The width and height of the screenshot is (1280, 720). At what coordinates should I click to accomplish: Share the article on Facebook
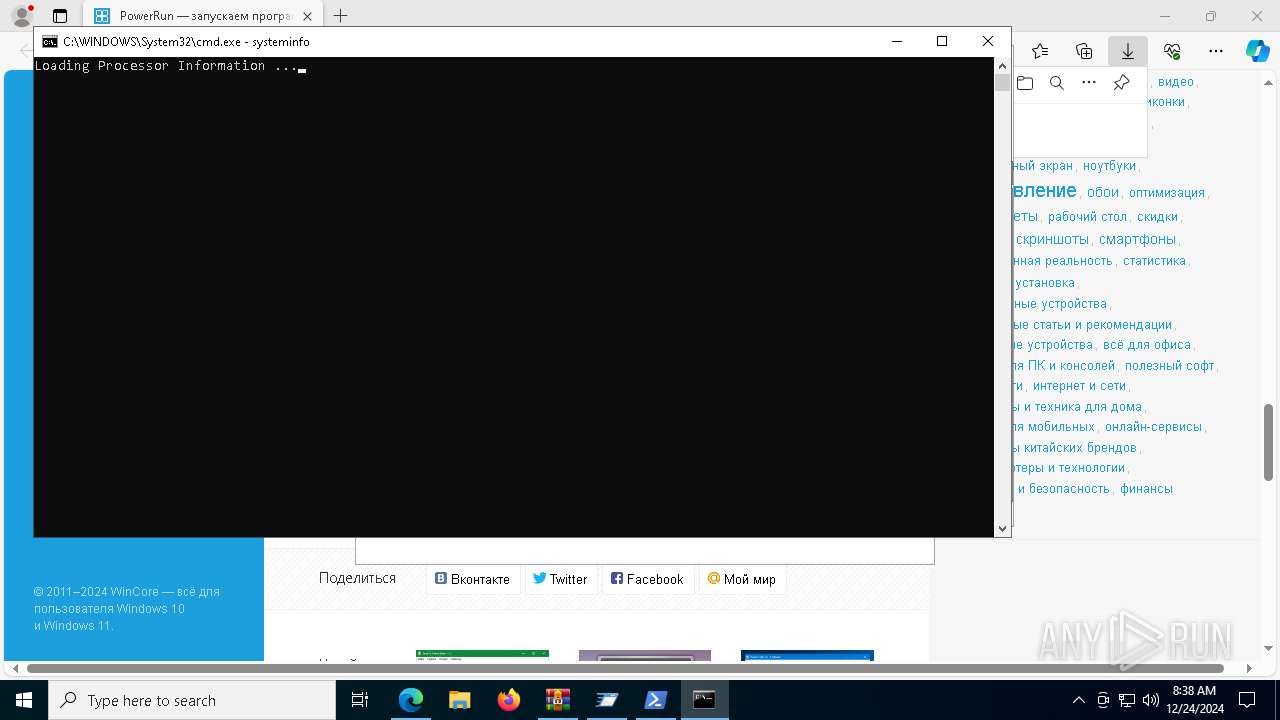pyautogui.click(x=648, y=579)
